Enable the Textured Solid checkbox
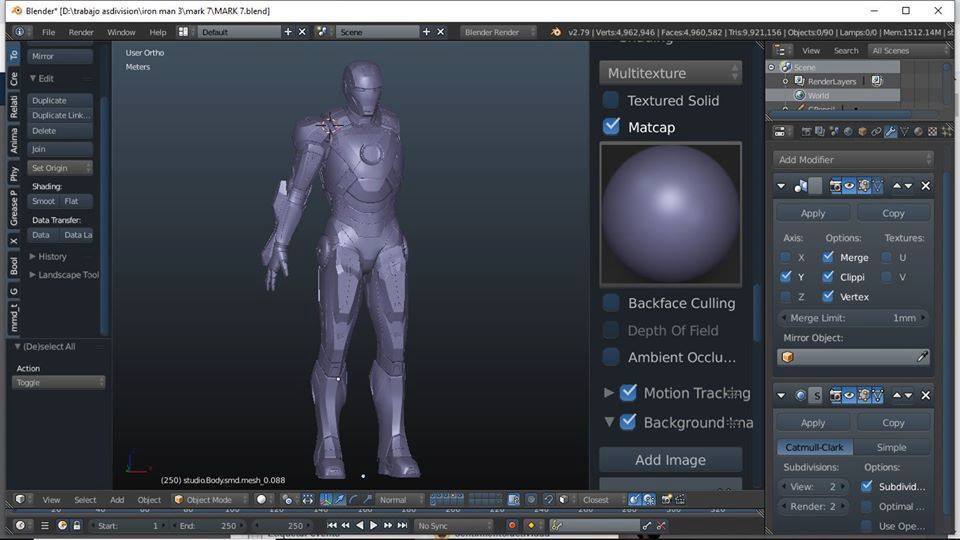This screenshot has width=960, height=540. coord(611,100)
